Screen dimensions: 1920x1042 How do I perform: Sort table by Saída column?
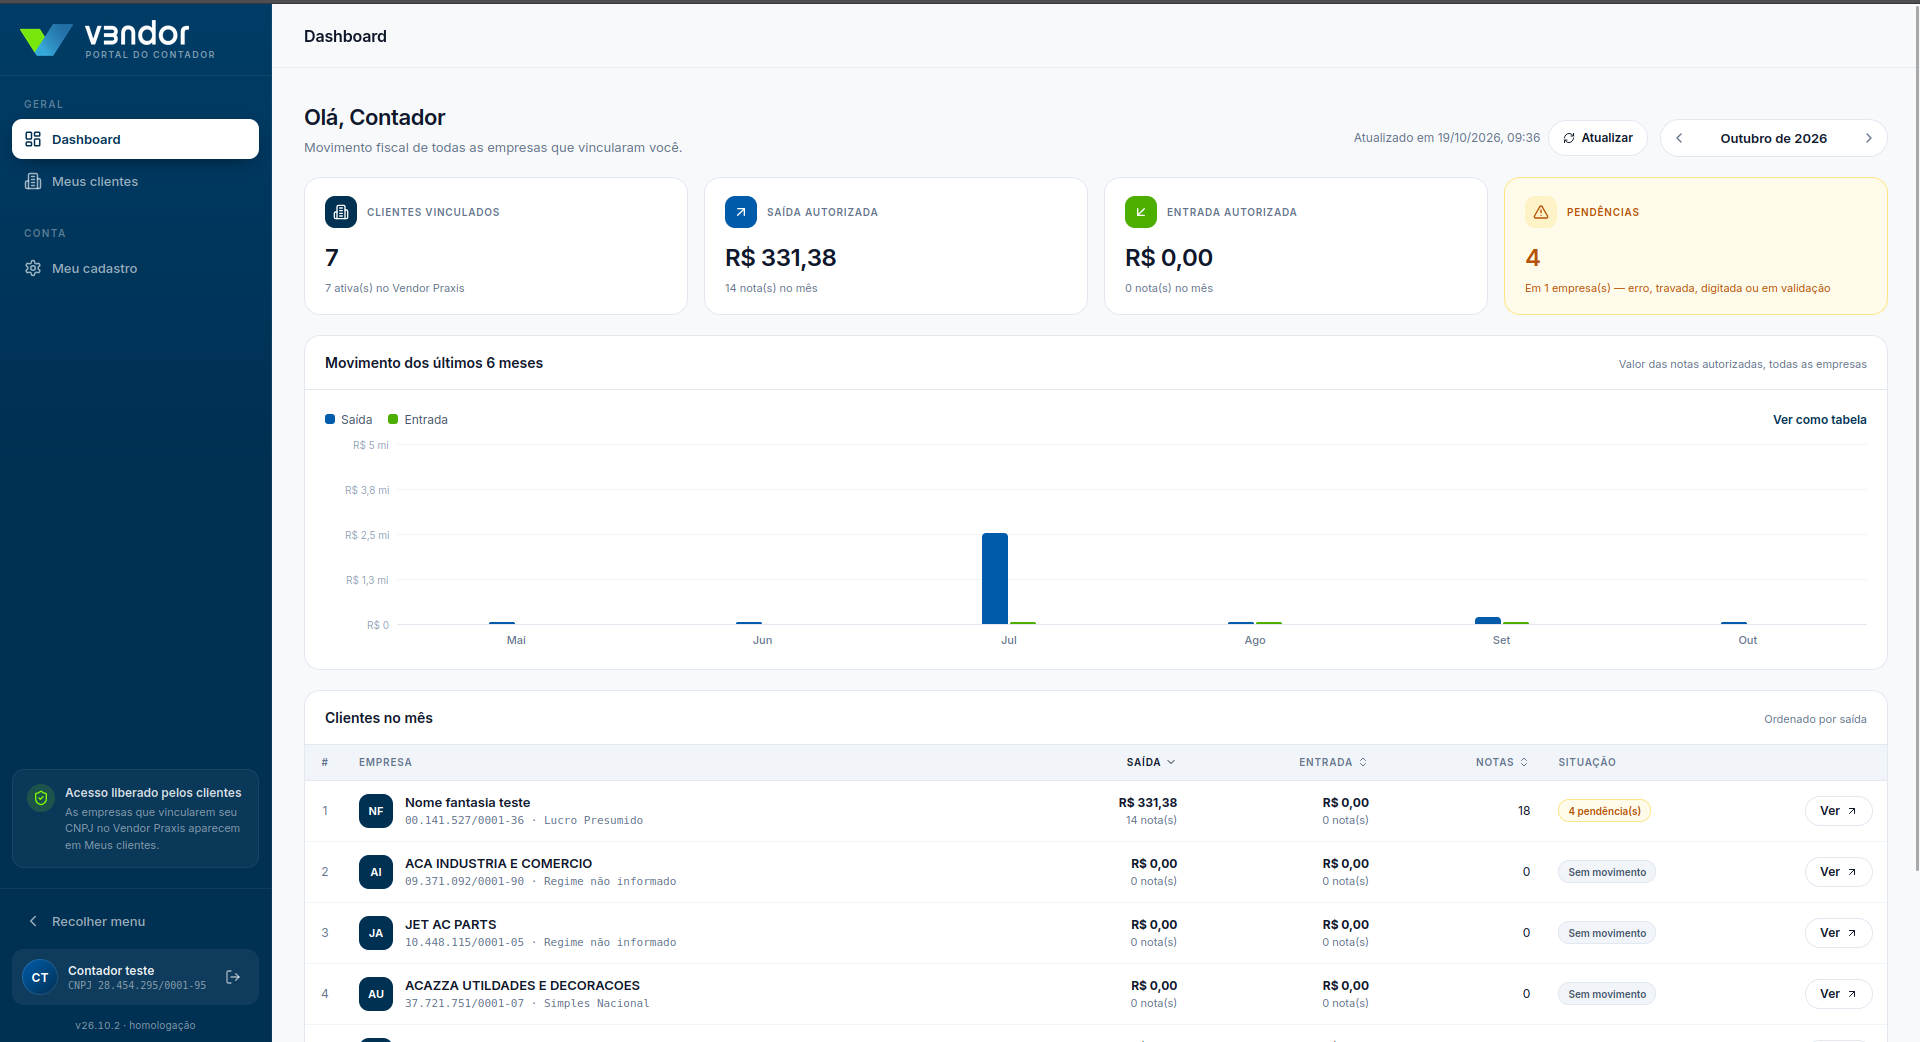pyautogui.click(x=1150, y=762)
